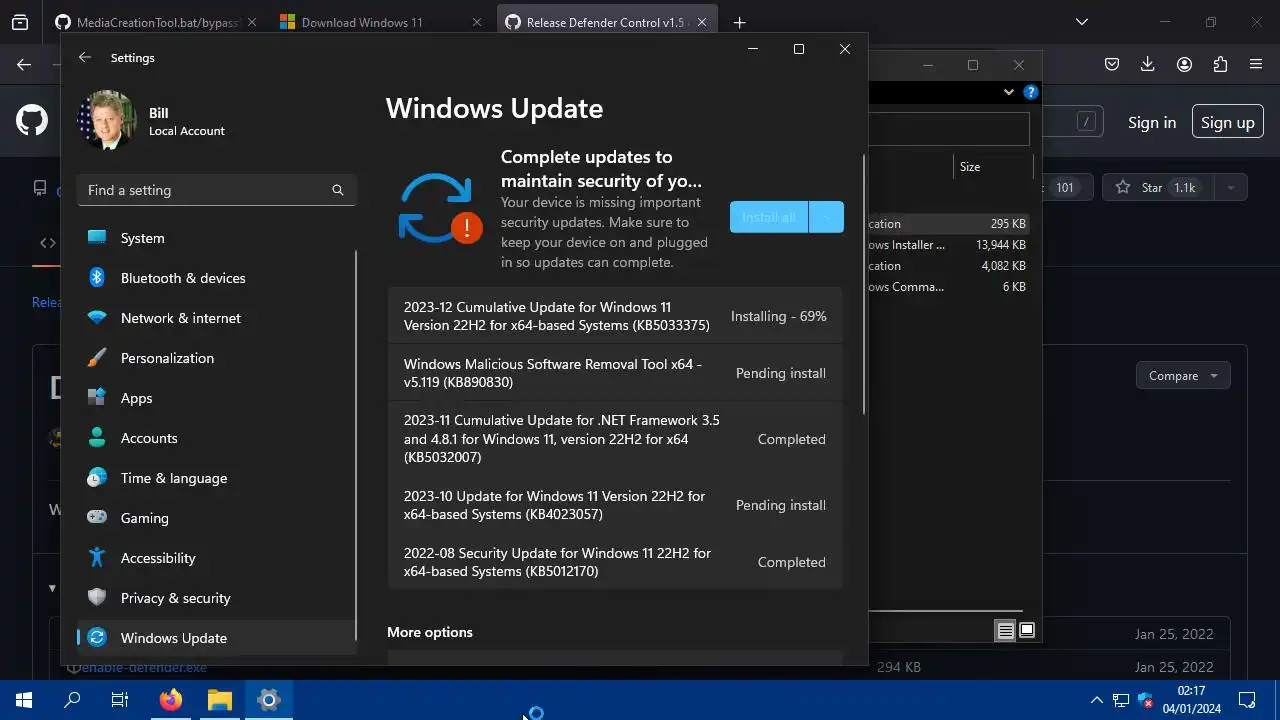Switch to Download Windows 11 tab

point(380,22)
